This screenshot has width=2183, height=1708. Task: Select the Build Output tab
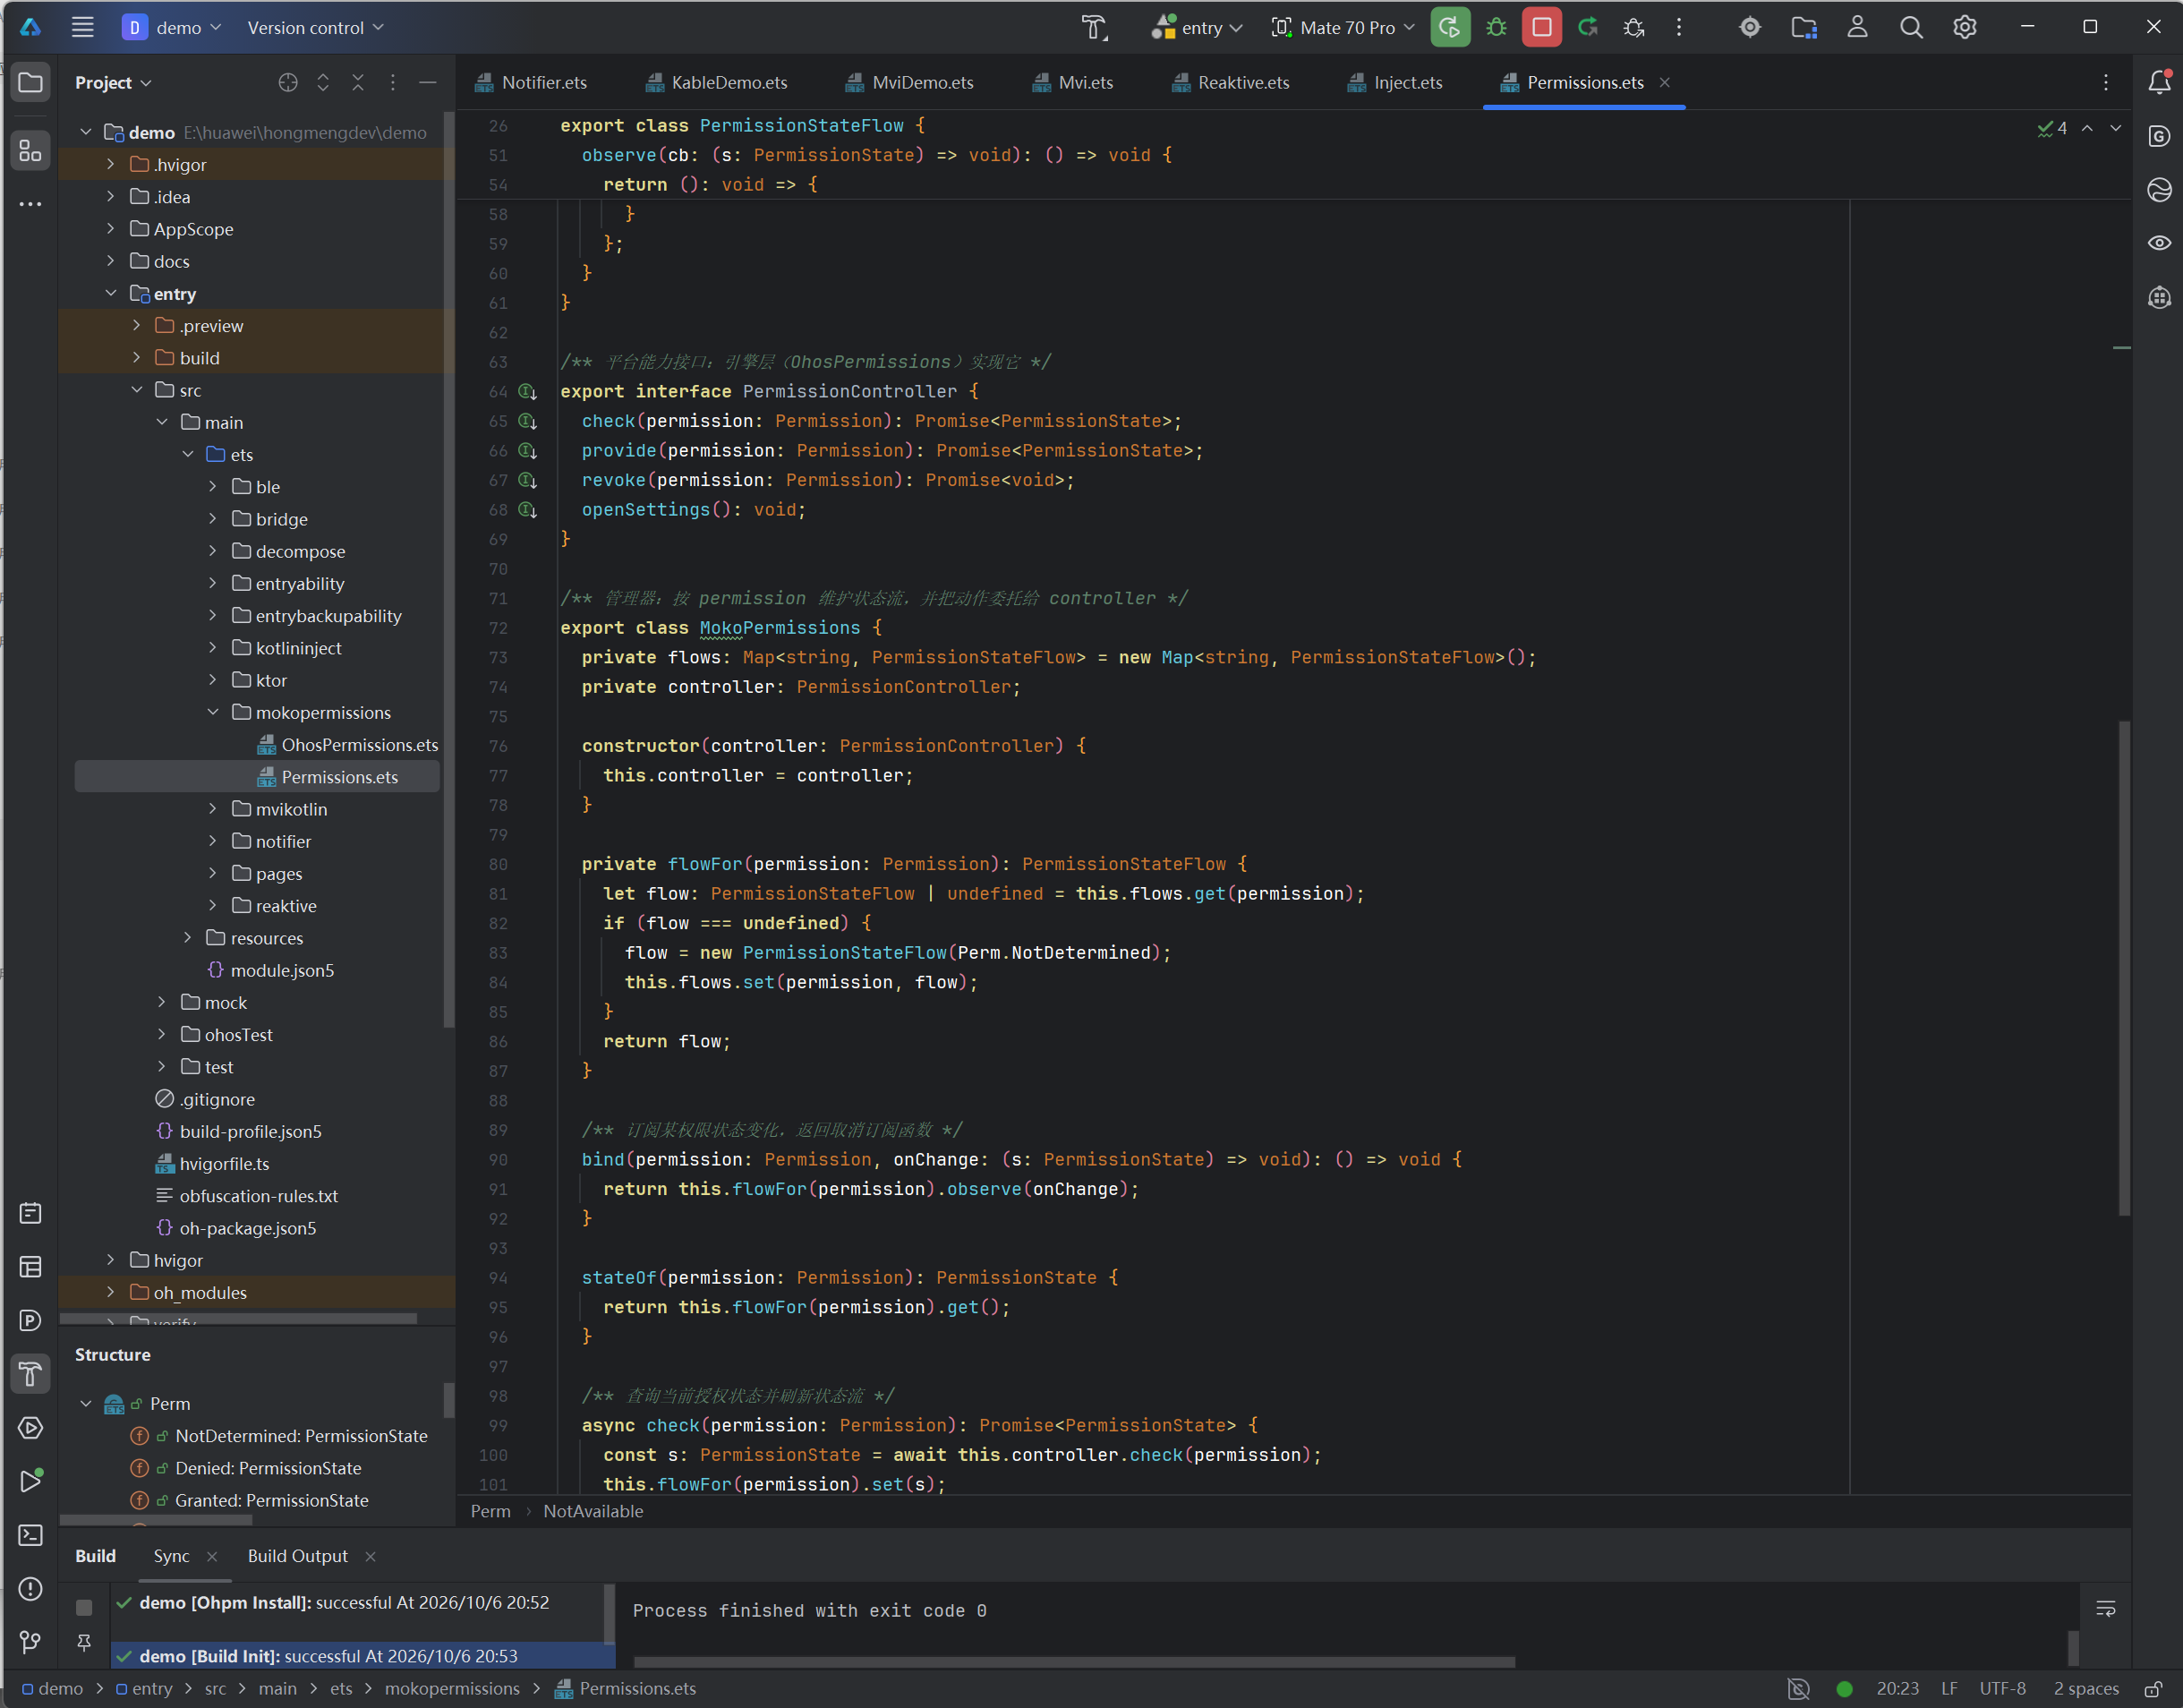[298, 1556]
